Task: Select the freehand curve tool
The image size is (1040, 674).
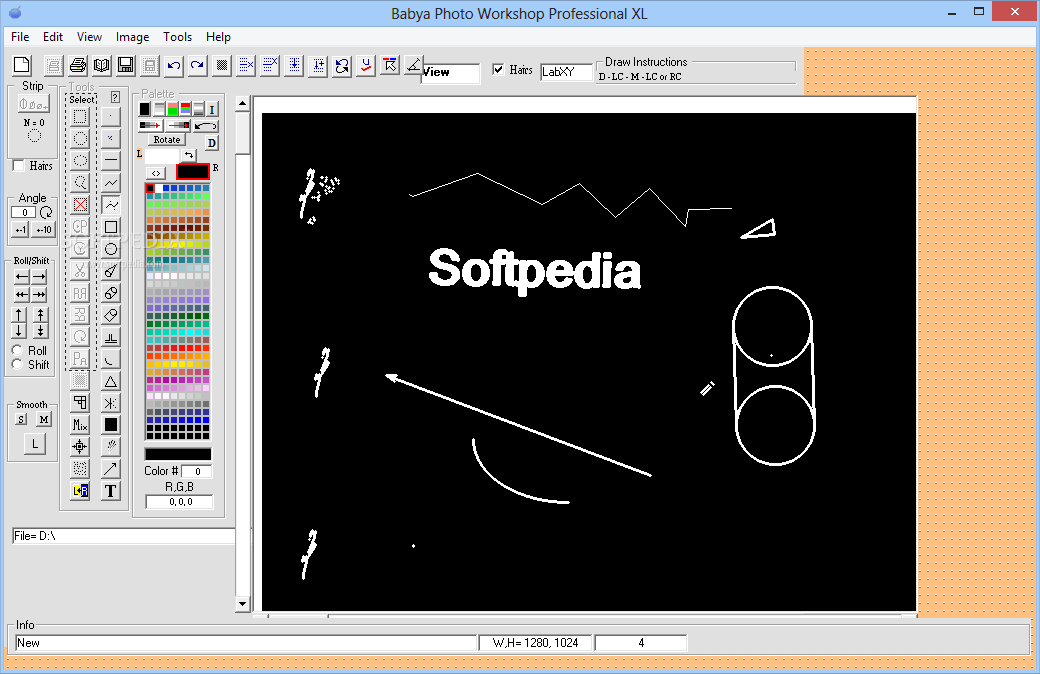Action: click(x=111, y=204)
